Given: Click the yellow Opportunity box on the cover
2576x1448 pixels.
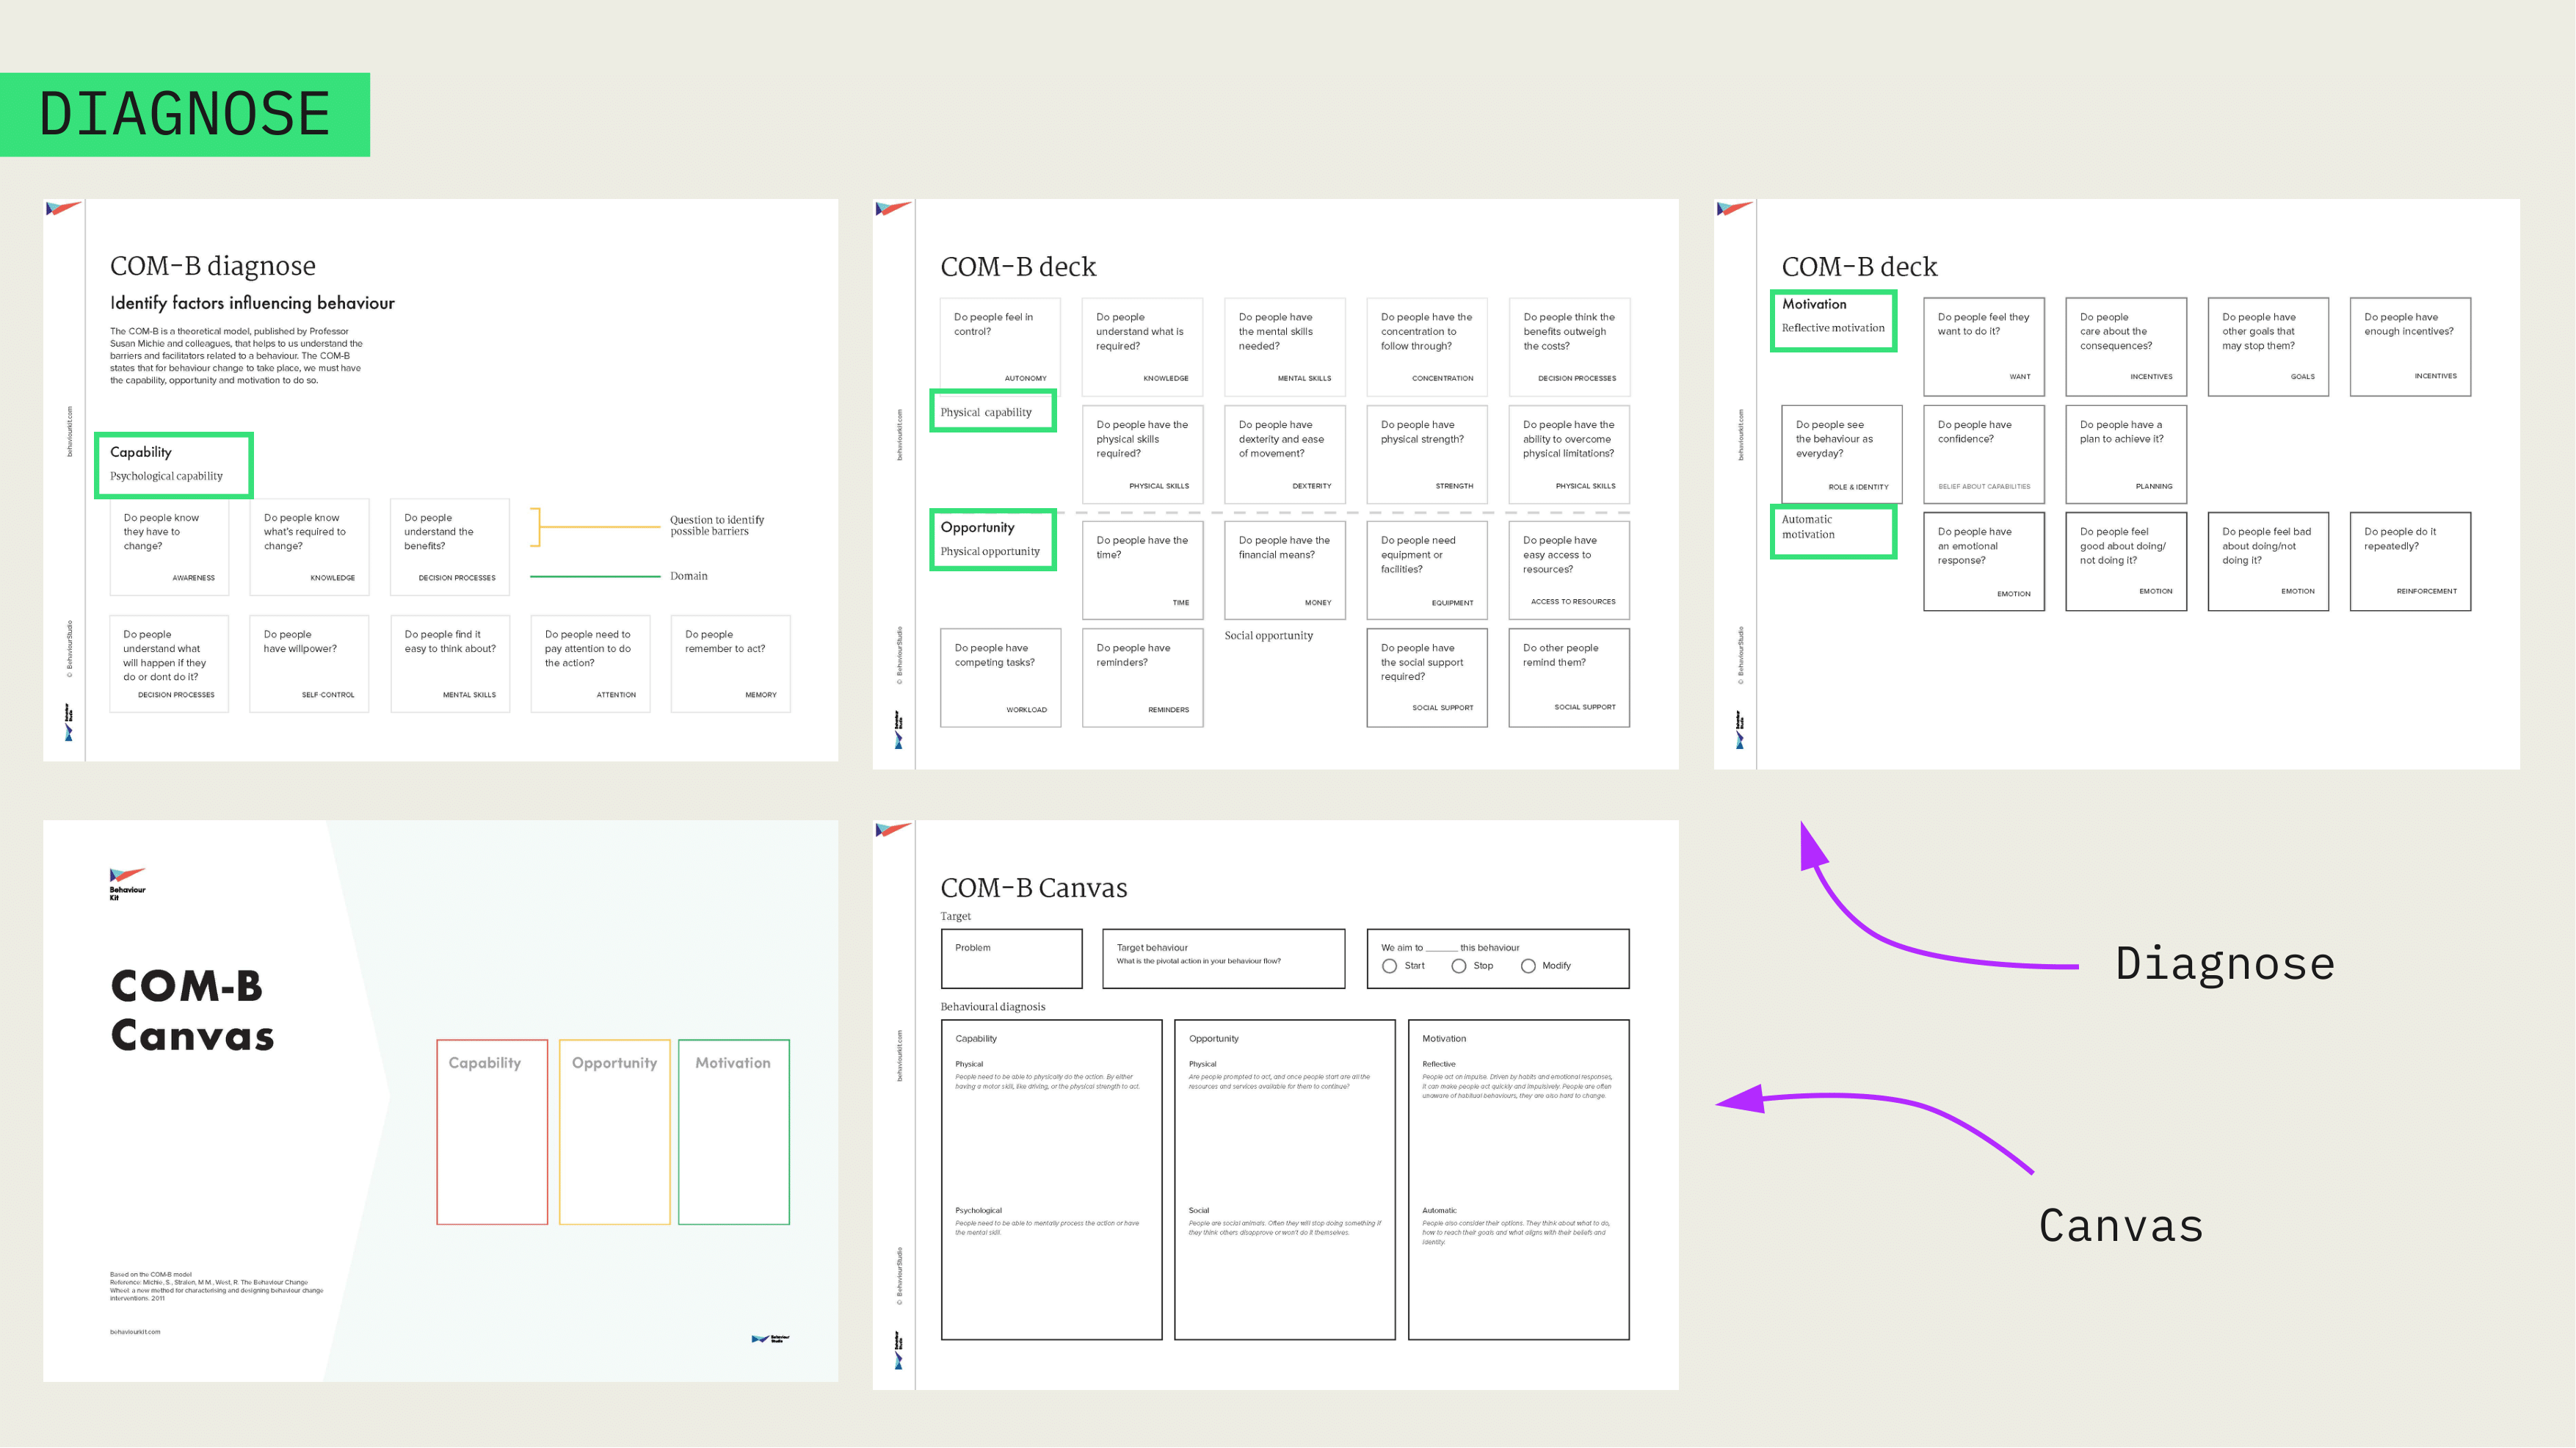Looking at the screenshot, I should click(614, 1131).
